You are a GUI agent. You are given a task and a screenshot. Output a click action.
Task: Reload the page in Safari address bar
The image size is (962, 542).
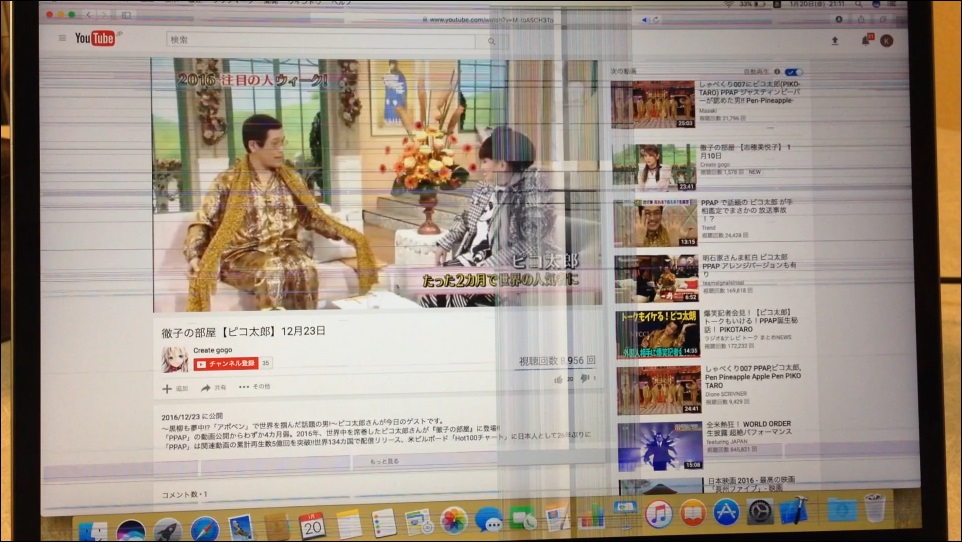click(656, 20)
